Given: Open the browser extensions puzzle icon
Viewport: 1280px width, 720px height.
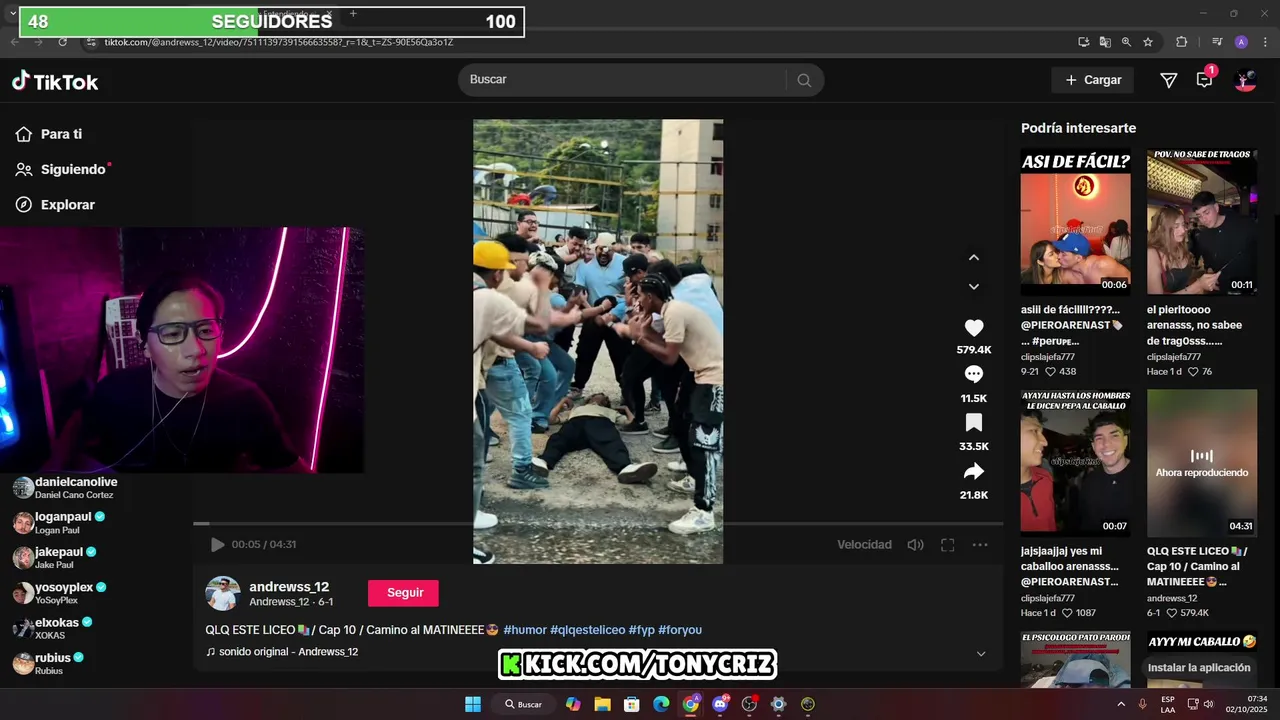Looking at the screenshot, I should pos(1181,42).
